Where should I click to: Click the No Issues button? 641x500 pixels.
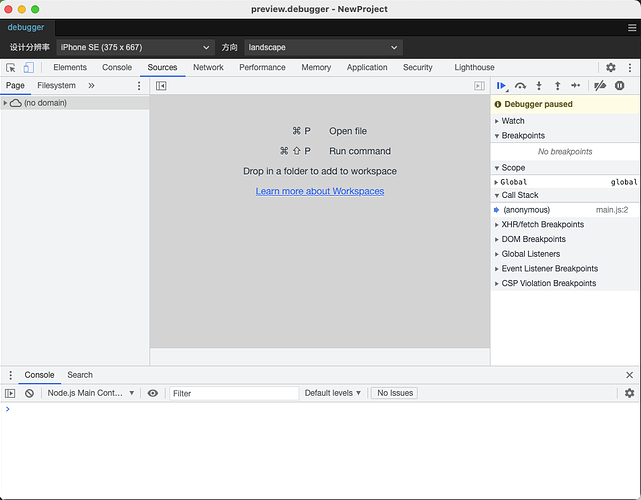pyautogui.click(x=394, y=393)
